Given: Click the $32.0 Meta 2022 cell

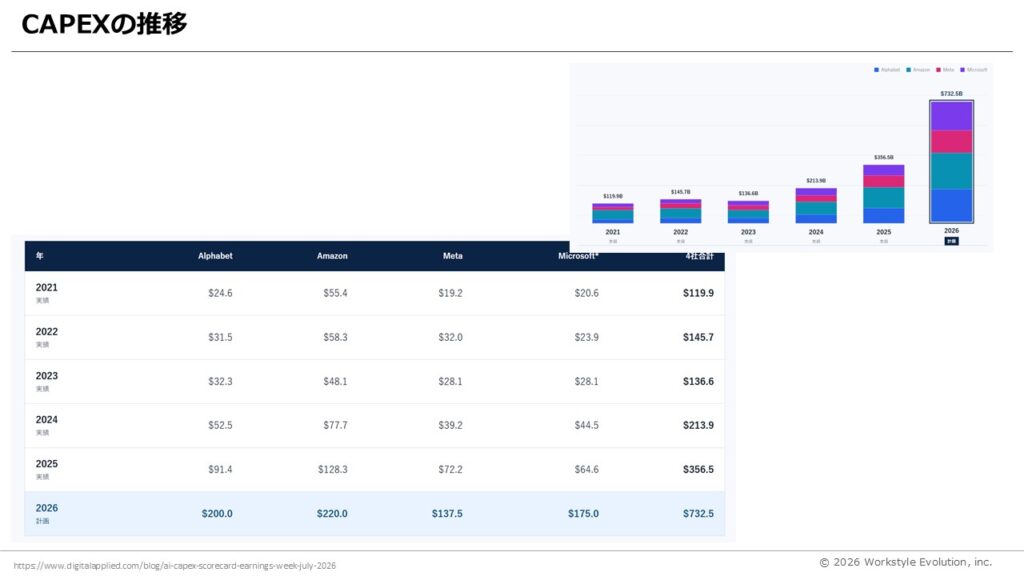Looking at the screenshot, I should pos(450,338).
